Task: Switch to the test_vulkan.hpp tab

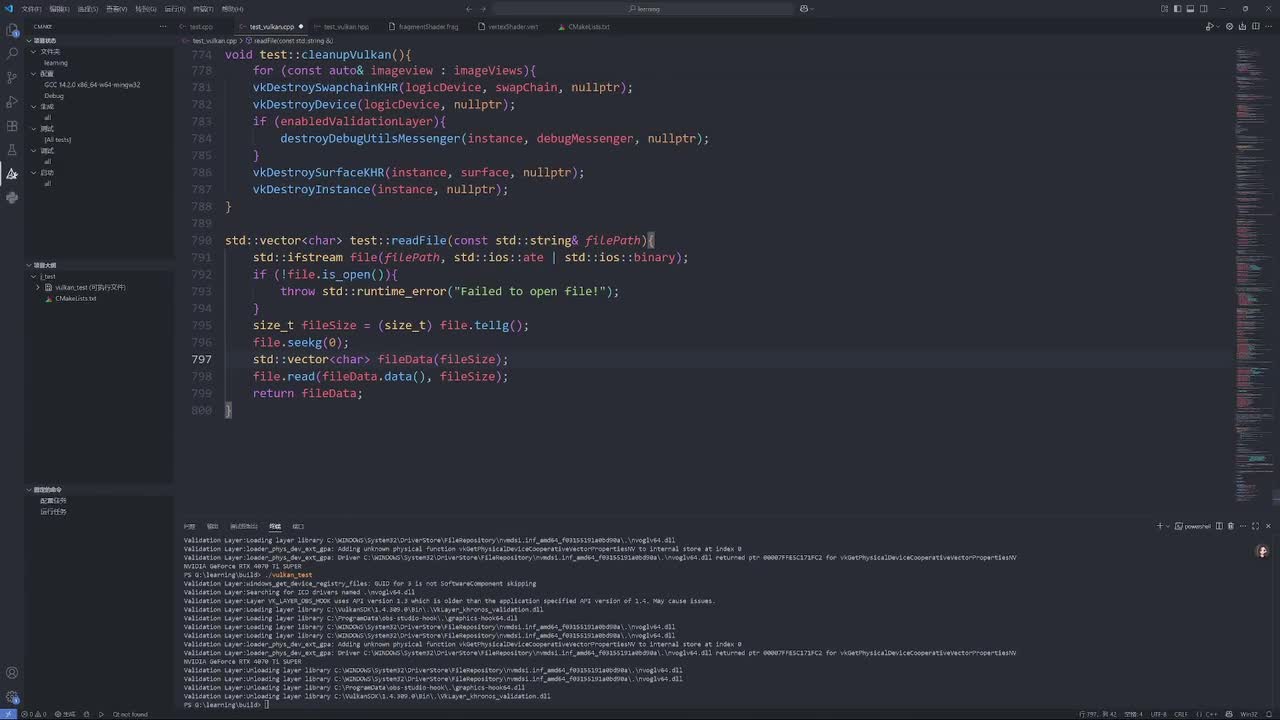Action: 346,27
